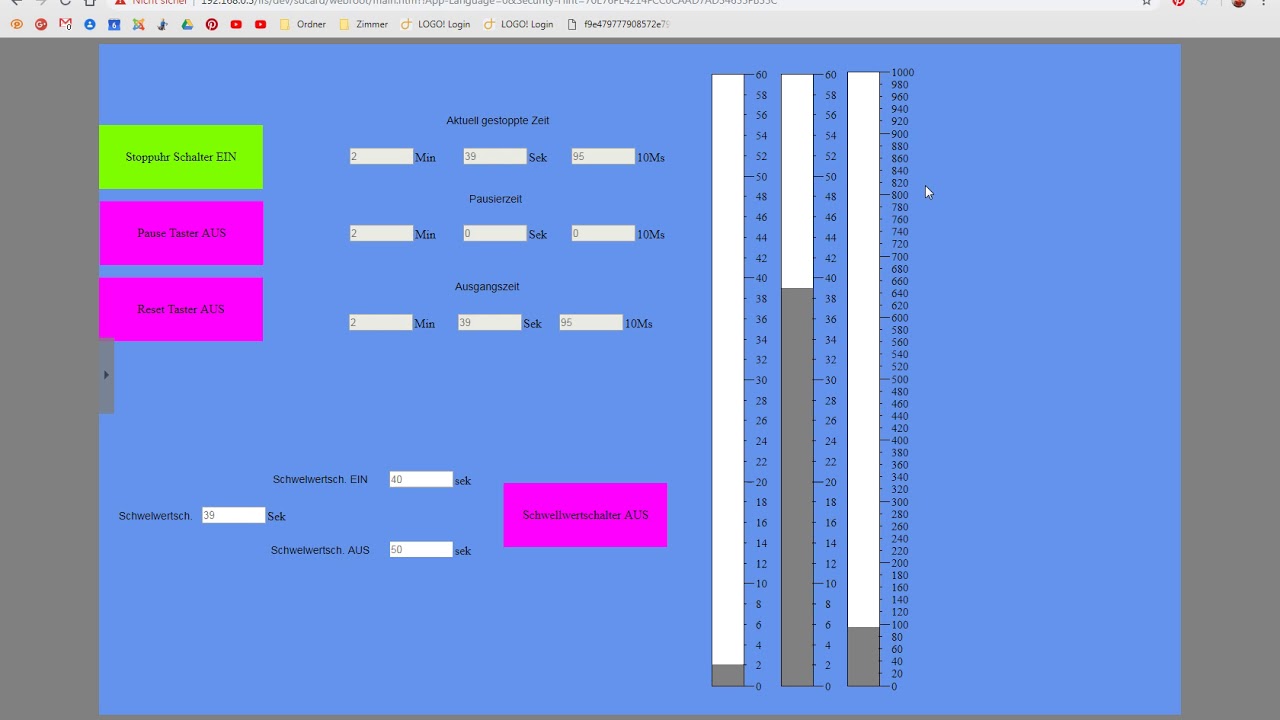Viewport: 1280px width, 720px height.
Task: Focus the Min field under Pausierzeit
Action: 381,233
